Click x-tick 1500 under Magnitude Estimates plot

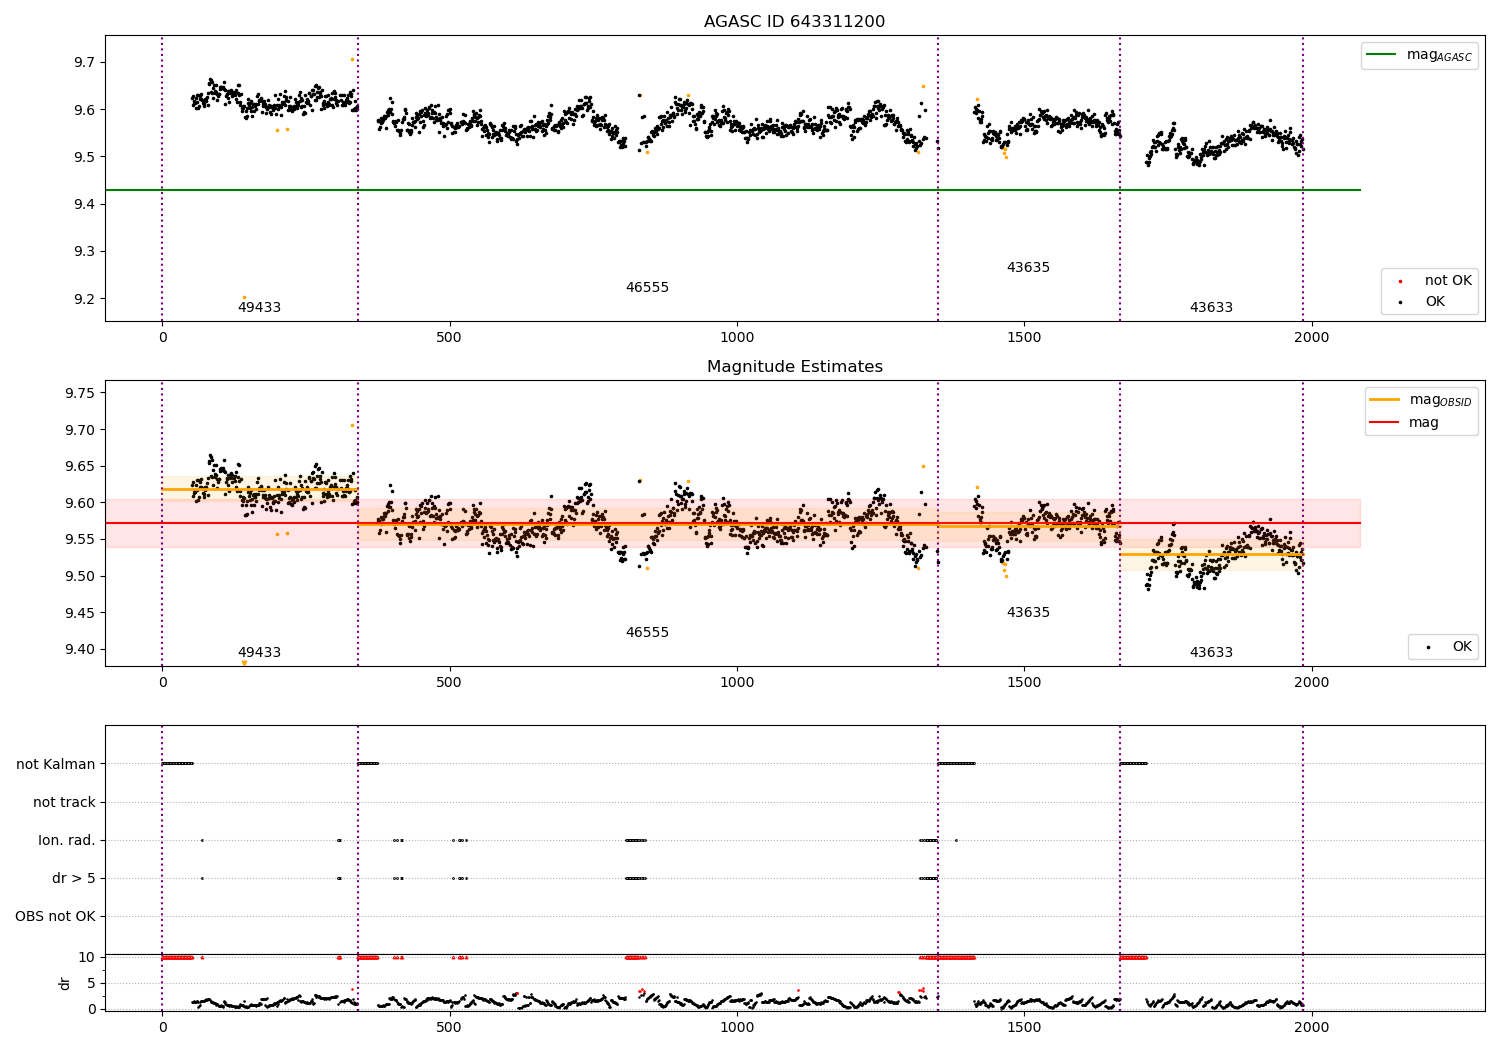coord(1024,683)
